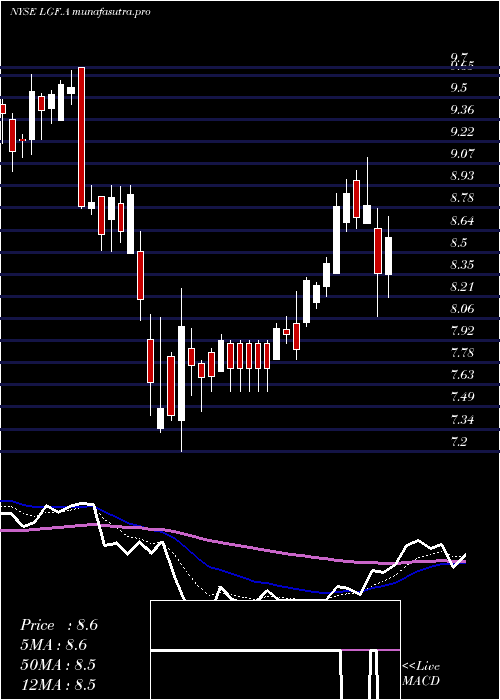The image size is (500, 700).
Task: Click the 9.36 price axis label
Action: point(462,110)
